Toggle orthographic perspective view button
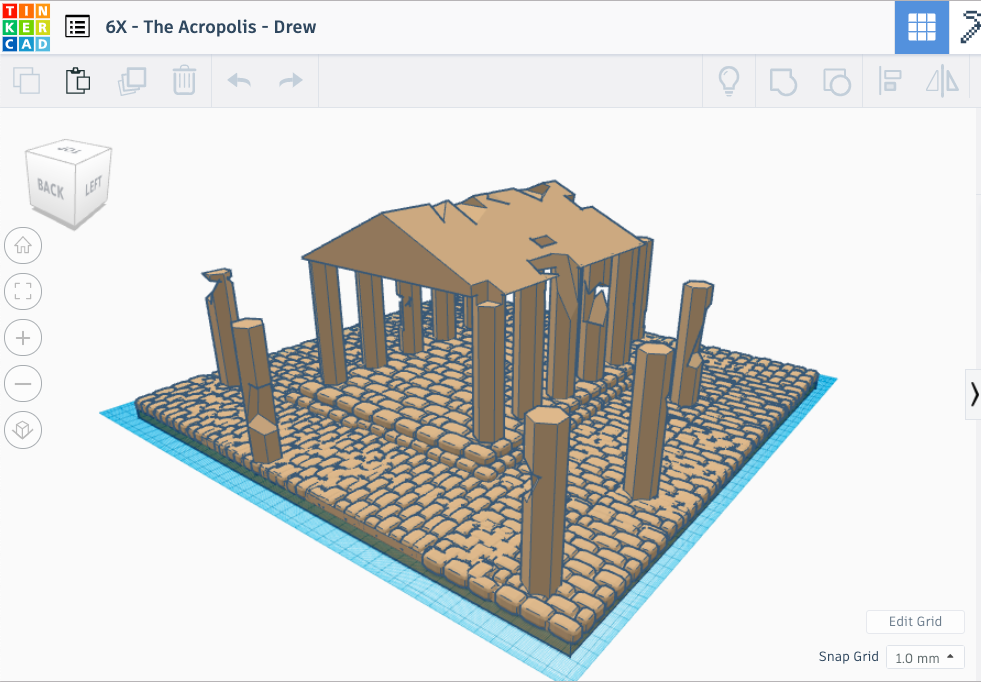981x684 pixels. (x=23, y=431)
